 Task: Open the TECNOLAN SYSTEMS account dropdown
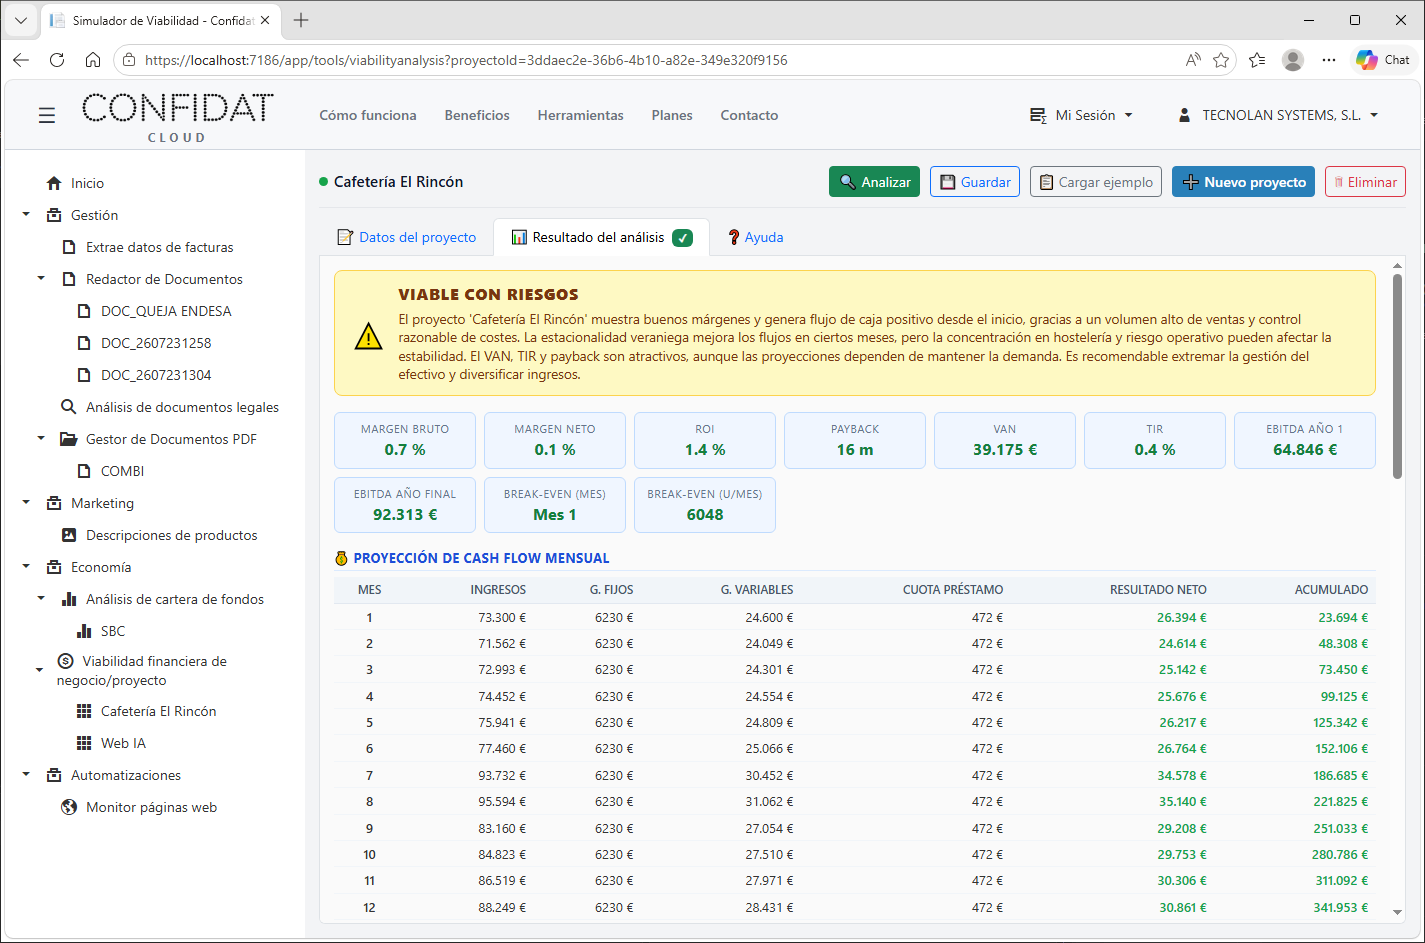pos(1278,115)
